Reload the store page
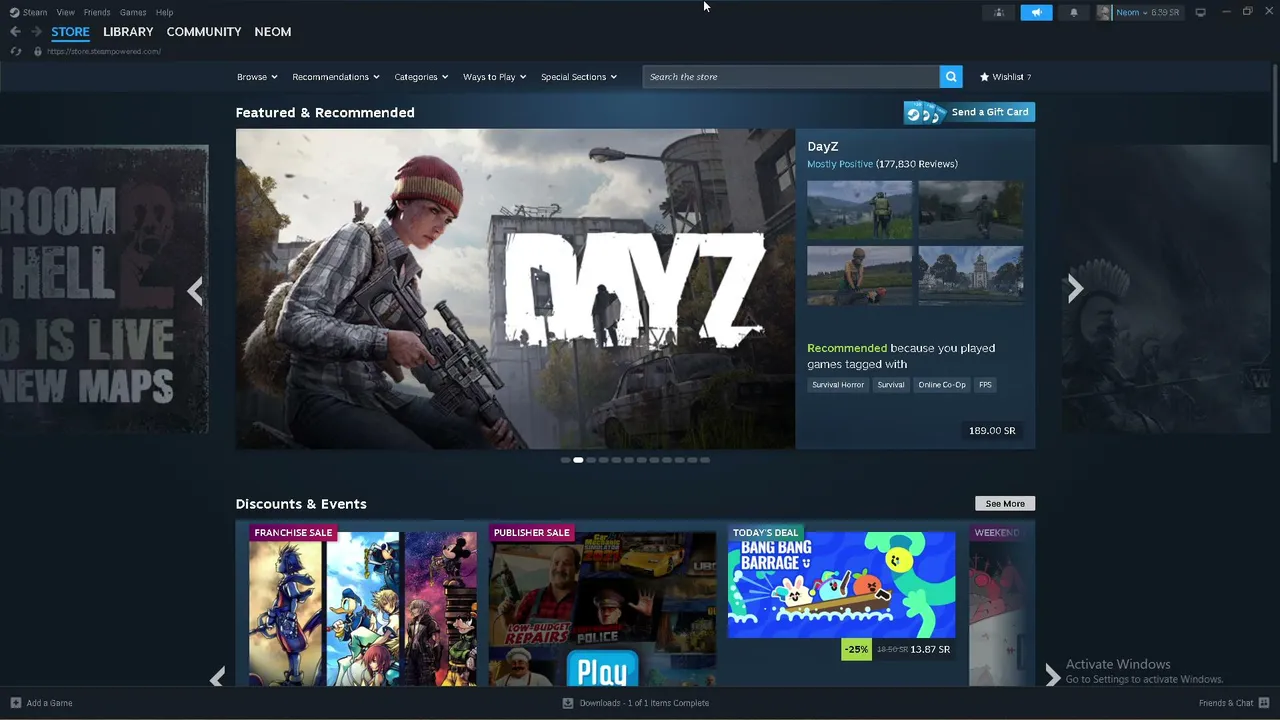 point(16,51)
